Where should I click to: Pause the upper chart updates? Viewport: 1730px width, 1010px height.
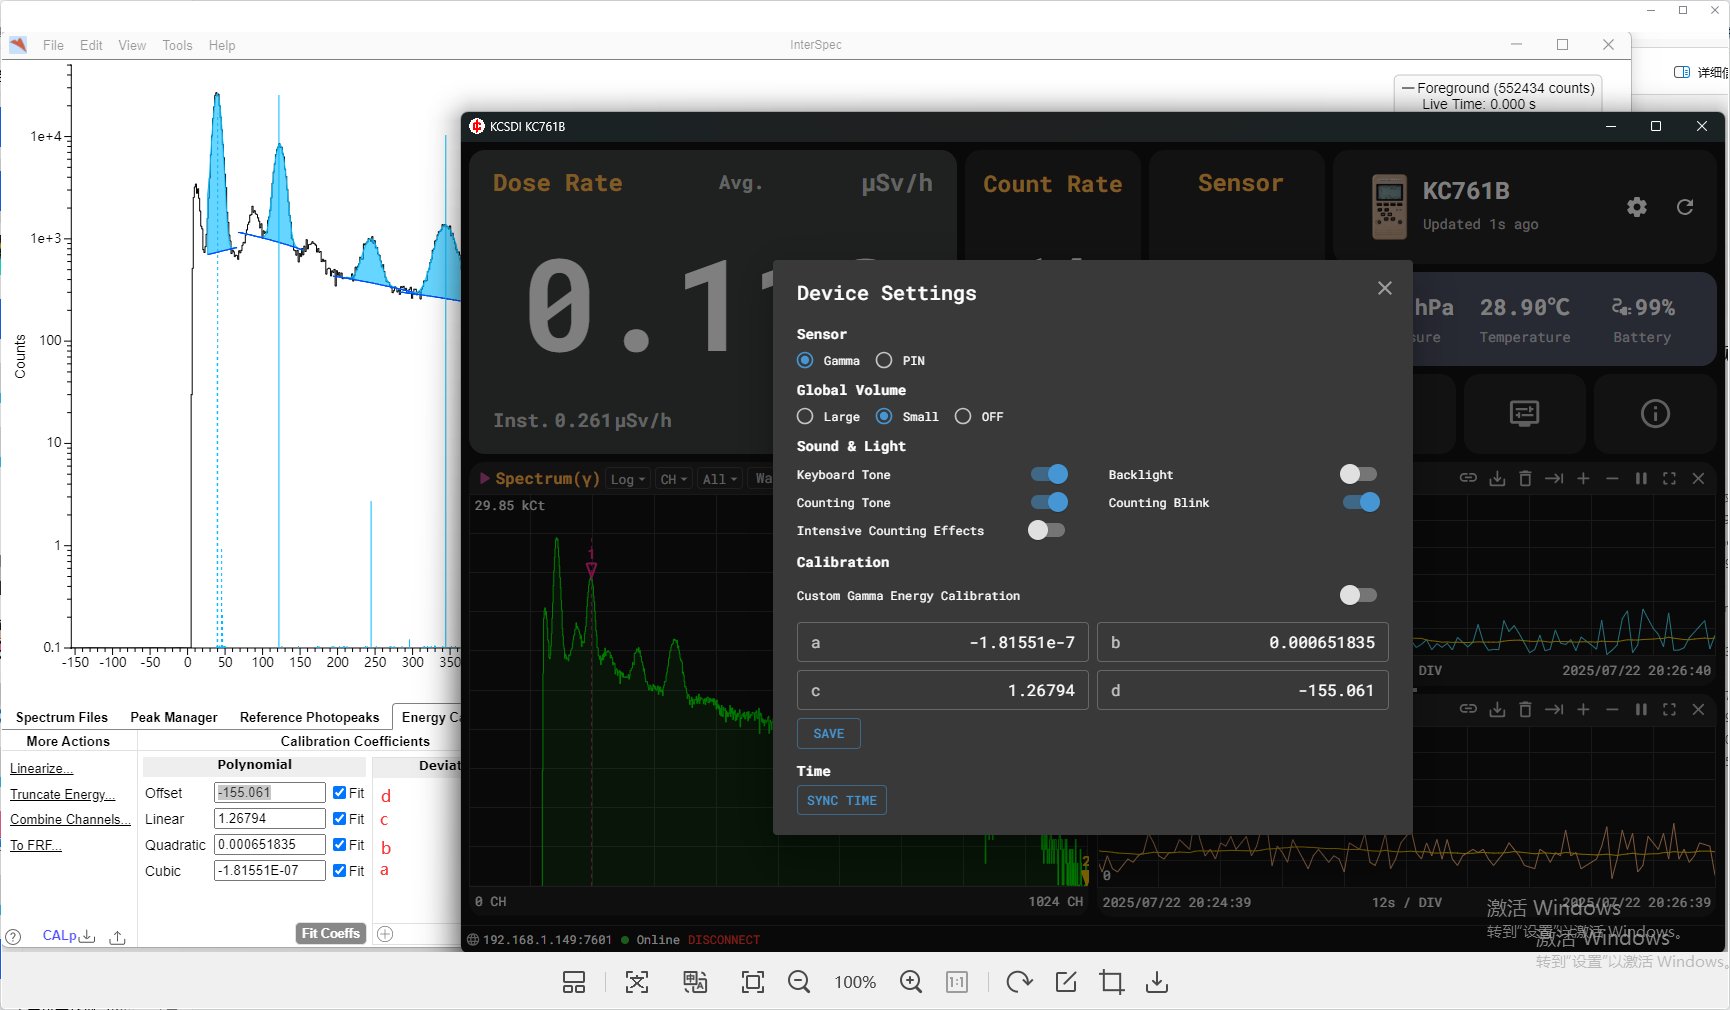1641,478
